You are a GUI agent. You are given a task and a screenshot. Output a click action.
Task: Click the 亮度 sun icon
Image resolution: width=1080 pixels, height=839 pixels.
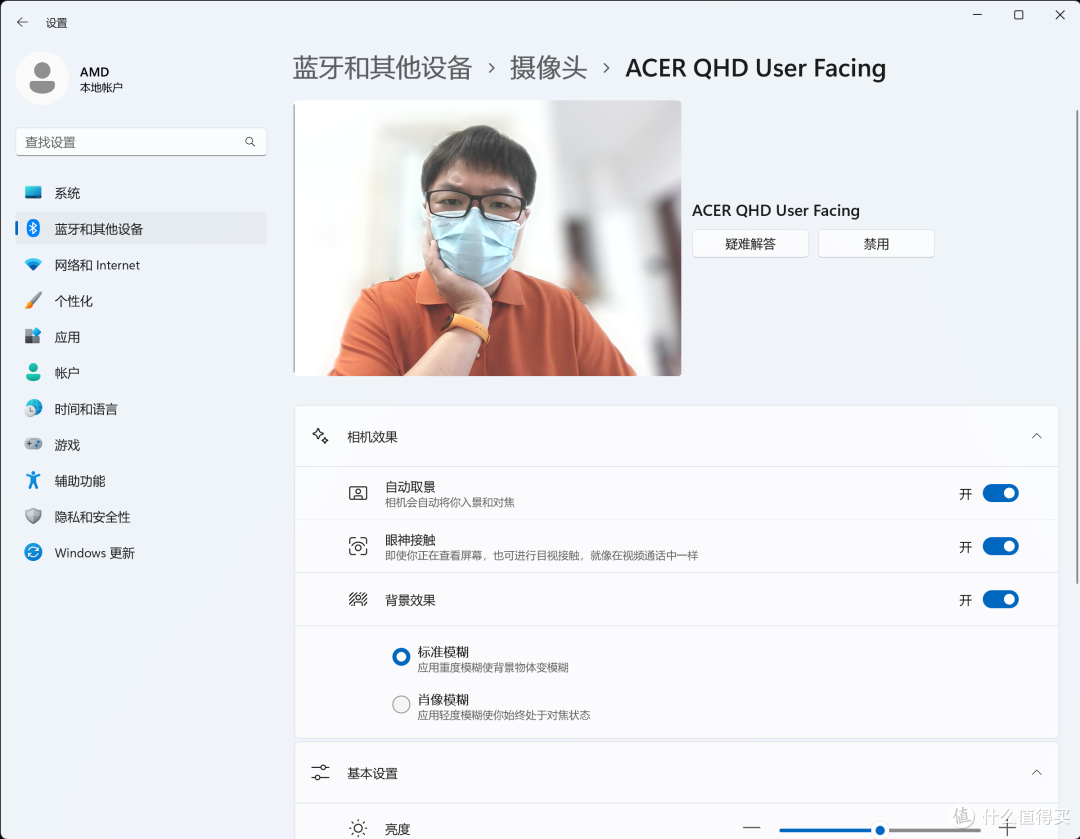358,828
